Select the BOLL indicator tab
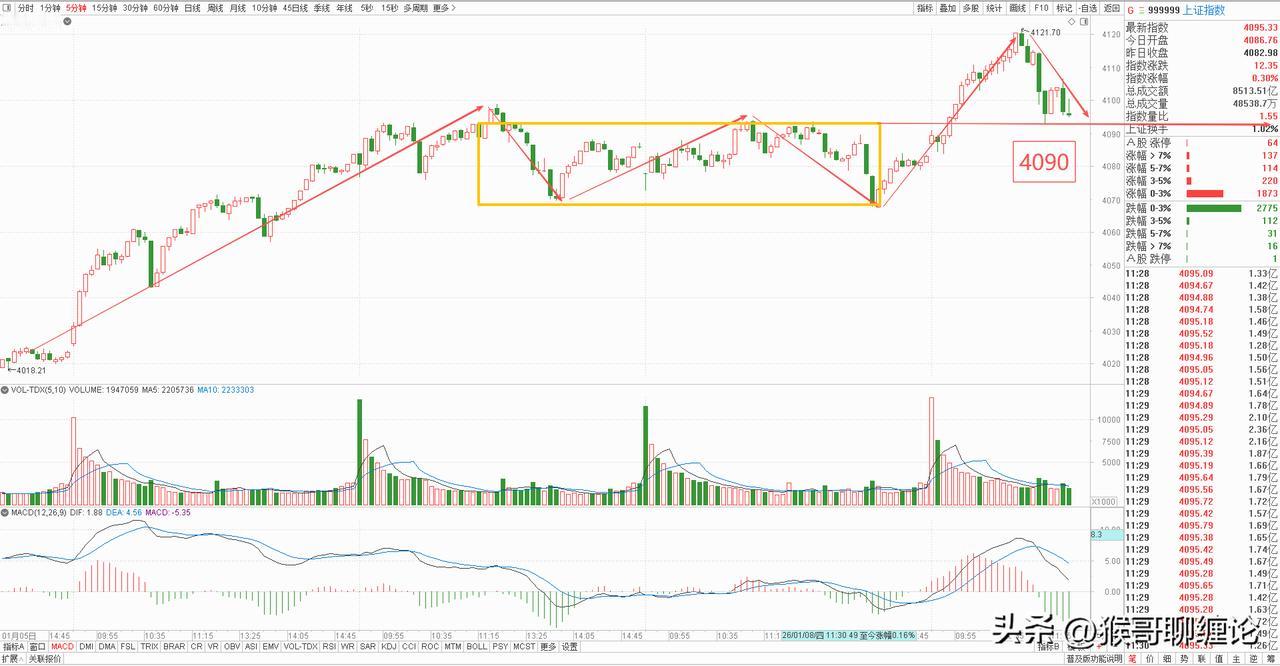Screen dimensions: 1280x666 pos(477,647)
